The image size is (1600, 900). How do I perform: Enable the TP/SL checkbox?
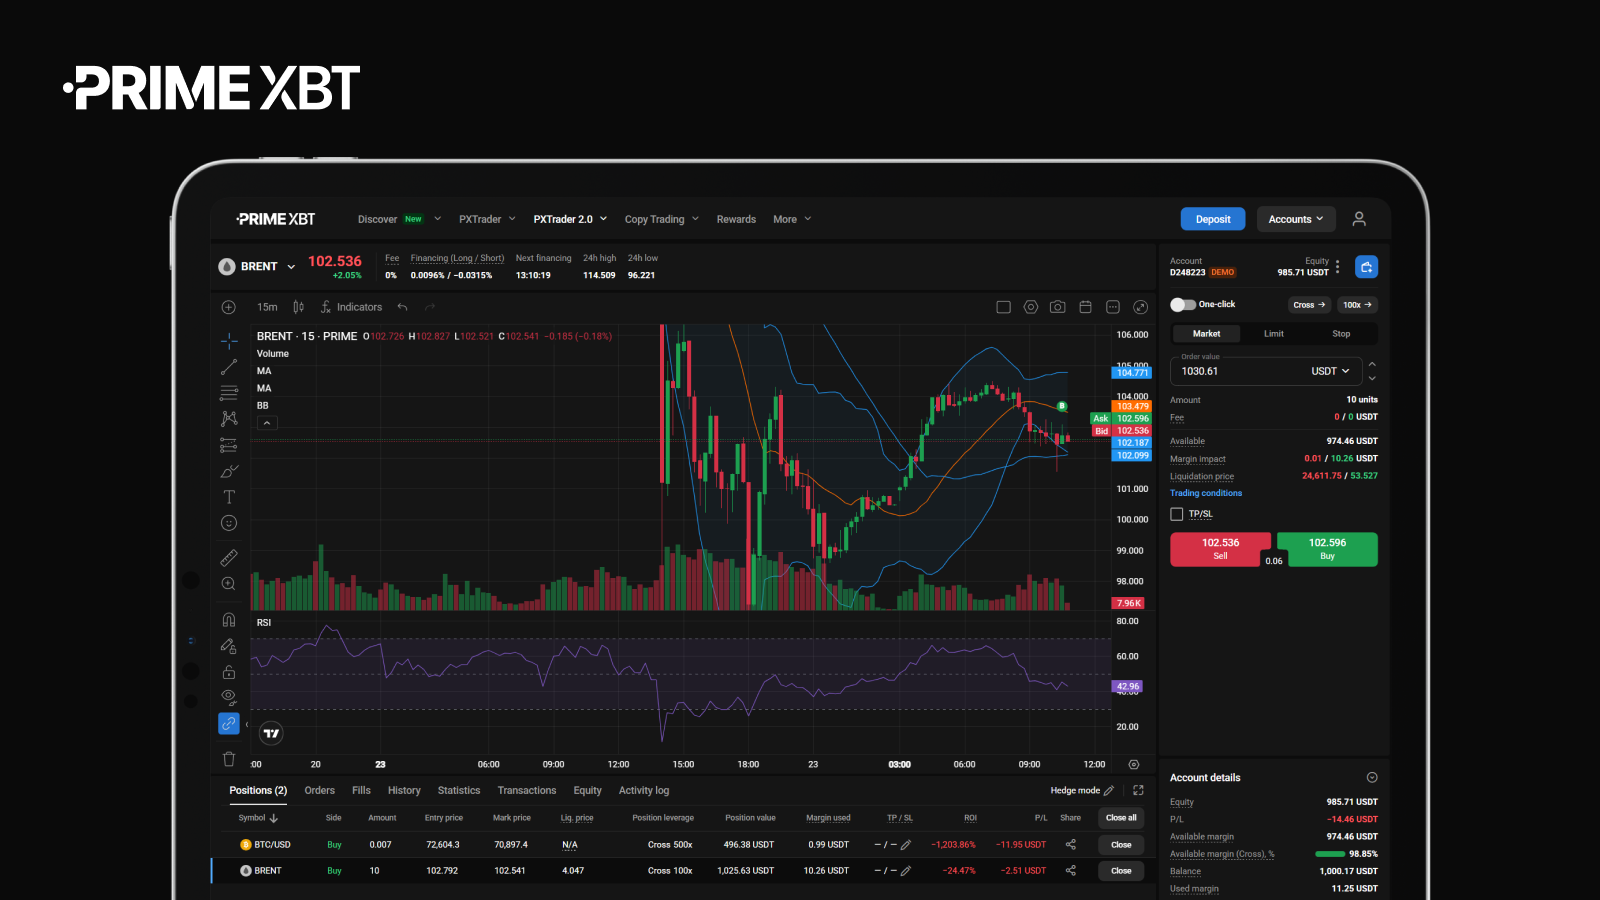[x=1177, y=514]
